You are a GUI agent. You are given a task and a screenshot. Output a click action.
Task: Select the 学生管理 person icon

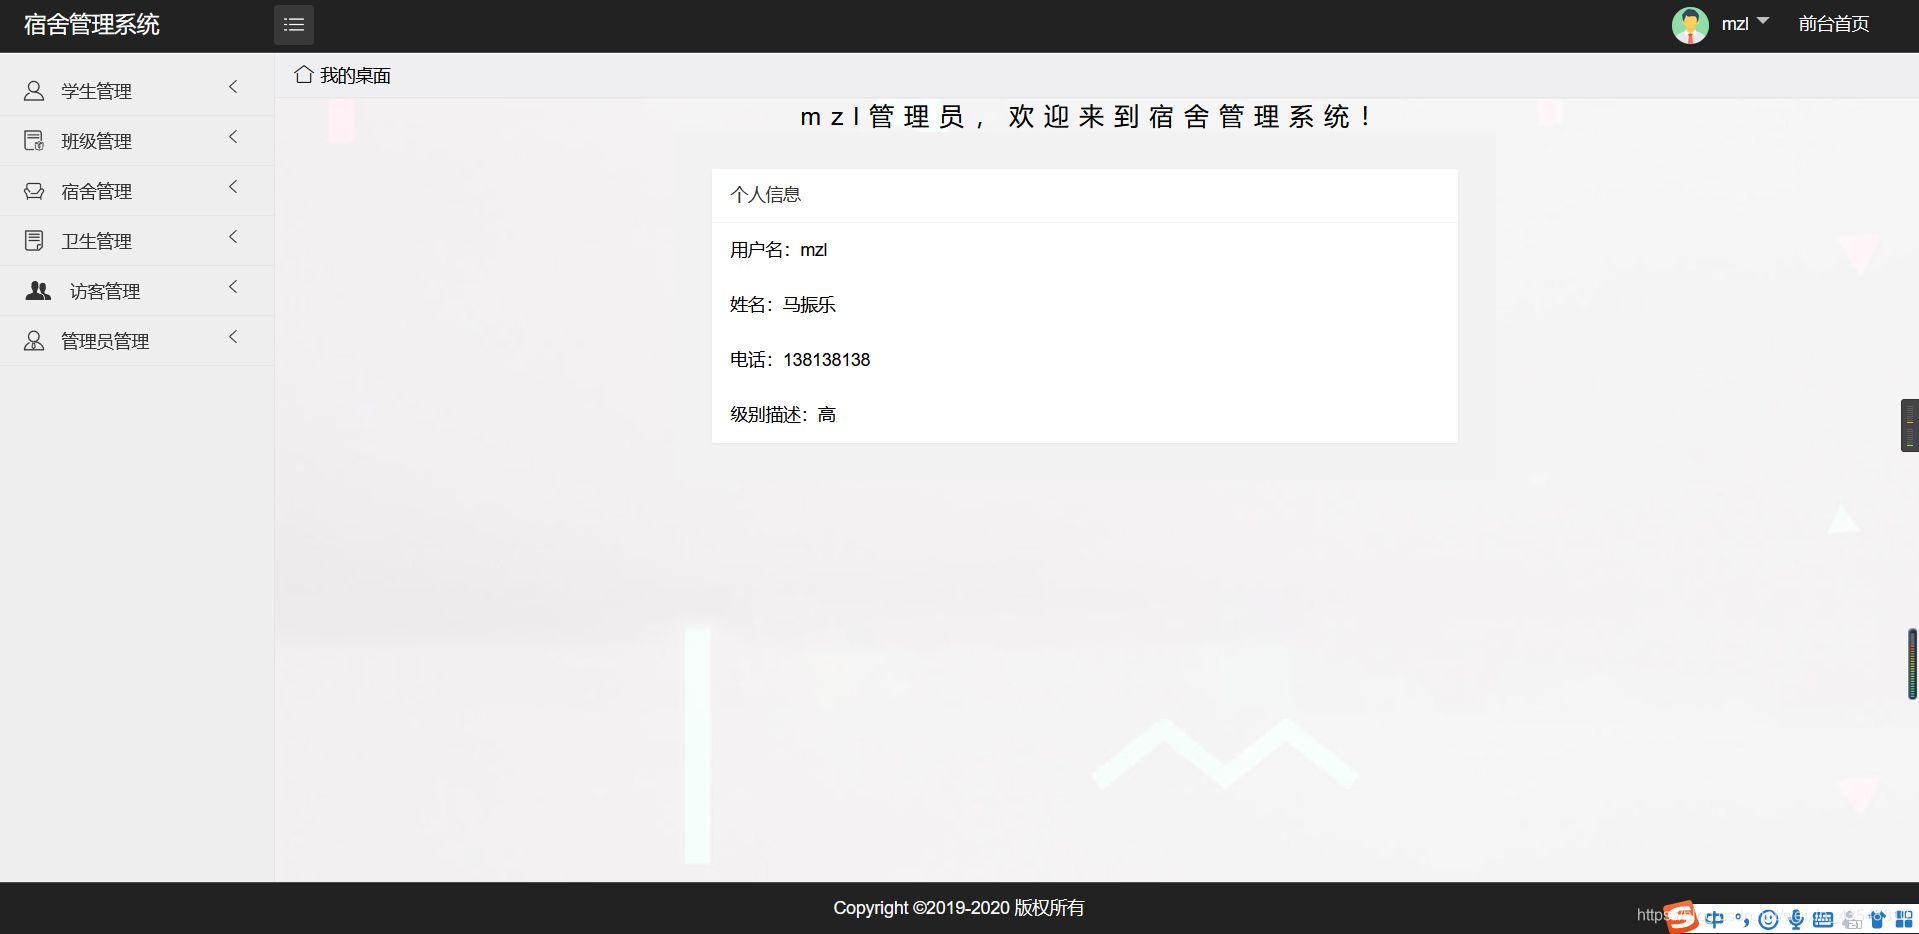pos(33,90)
